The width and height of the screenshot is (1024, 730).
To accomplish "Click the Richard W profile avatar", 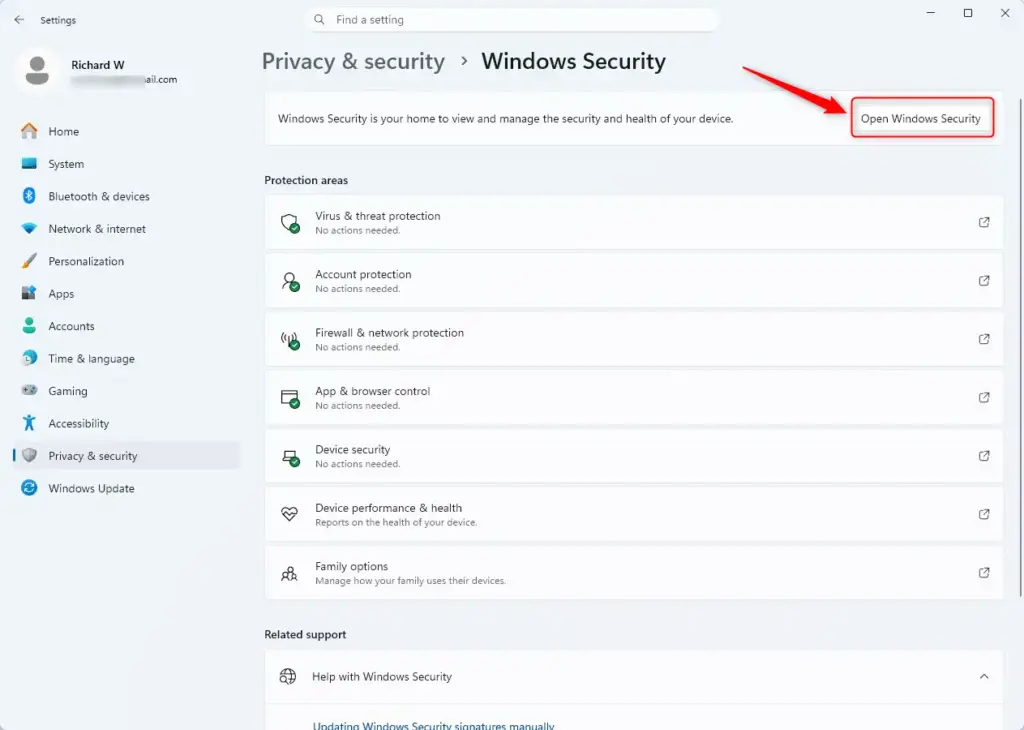I will [37, 71].
